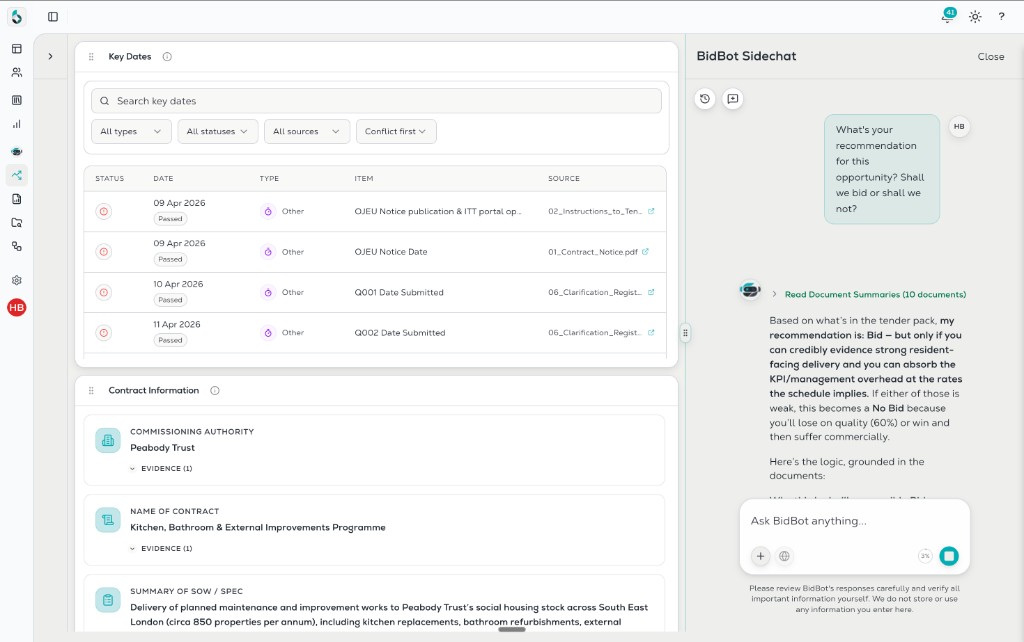Toggle web search globe icon in chat box
1024x642 pixels.
pos(784,556)
